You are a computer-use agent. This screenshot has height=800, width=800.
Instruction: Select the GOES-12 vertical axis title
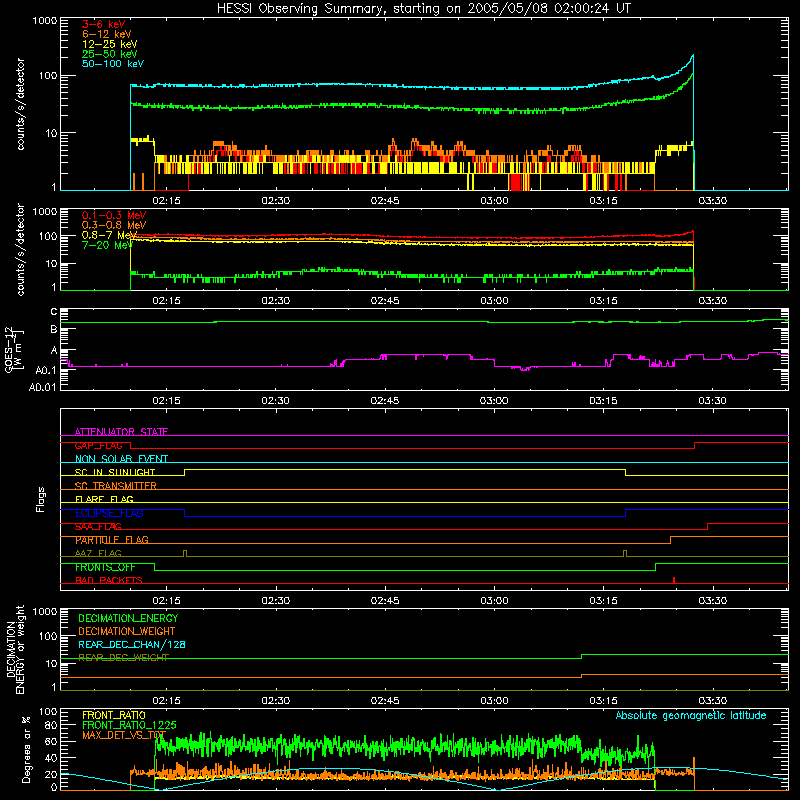pos(13,350)
